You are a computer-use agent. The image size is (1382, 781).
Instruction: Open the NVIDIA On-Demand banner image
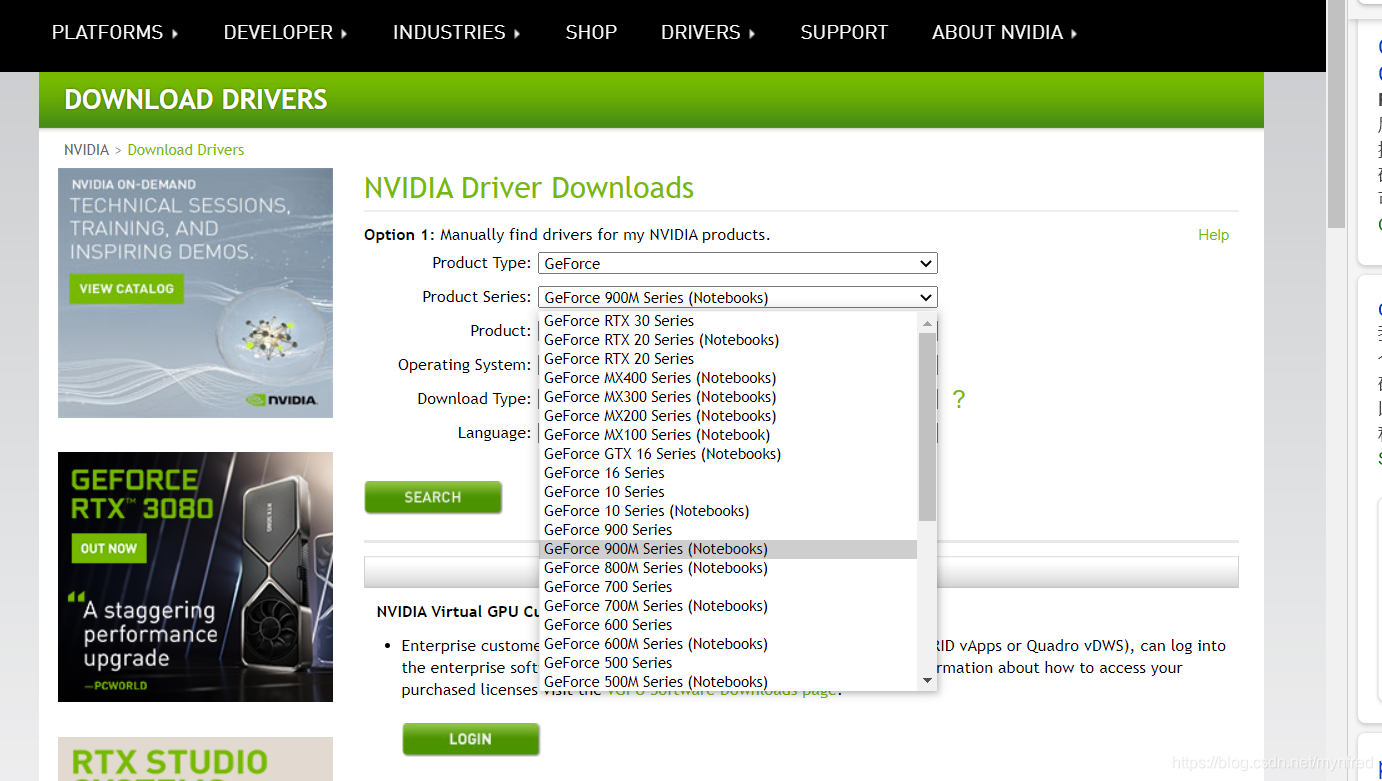coord(195,293)
